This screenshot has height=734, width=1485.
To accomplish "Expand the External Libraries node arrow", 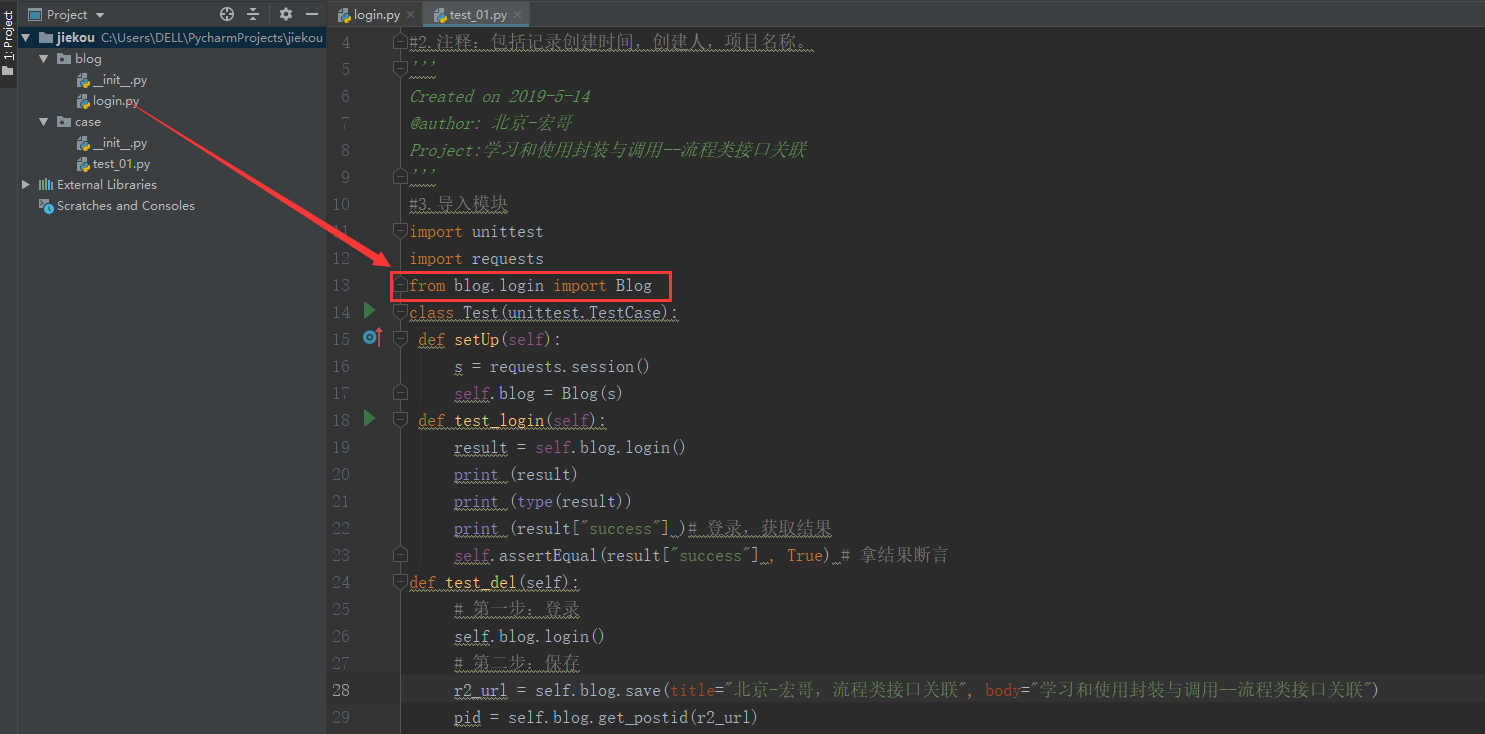I will click(x=26, y=185).
